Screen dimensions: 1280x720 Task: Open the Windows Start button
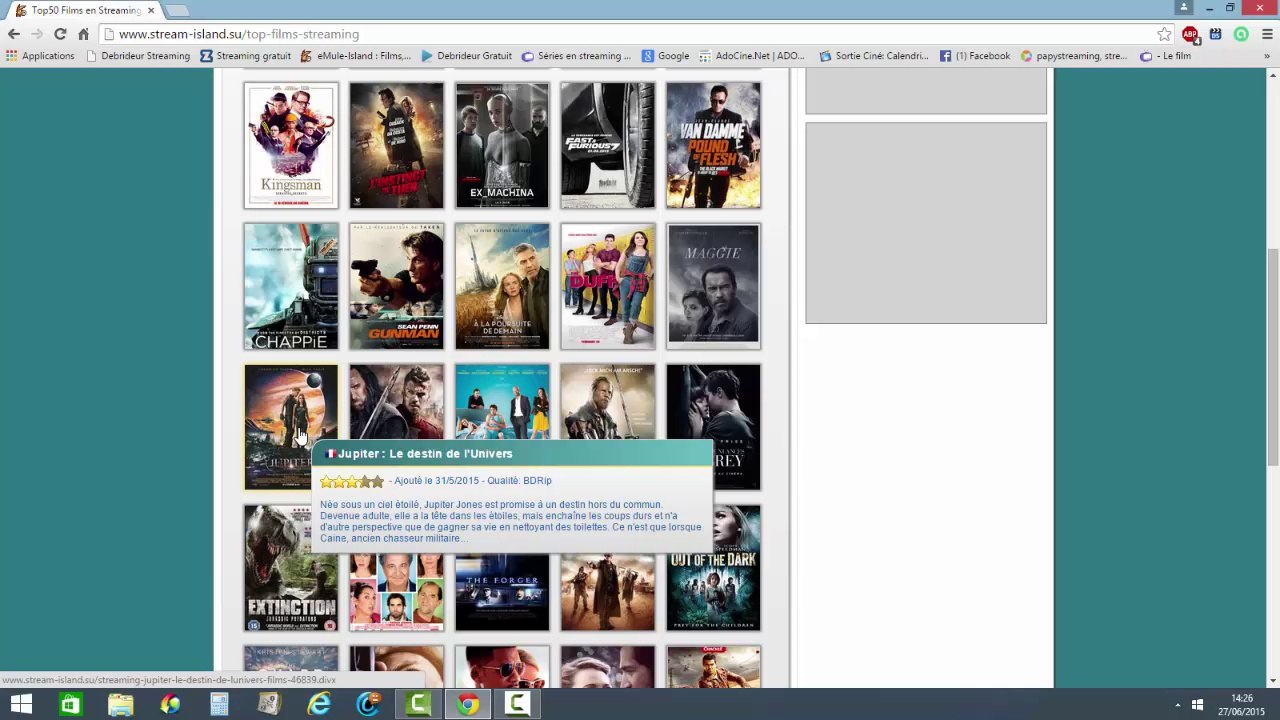point(20,704)
